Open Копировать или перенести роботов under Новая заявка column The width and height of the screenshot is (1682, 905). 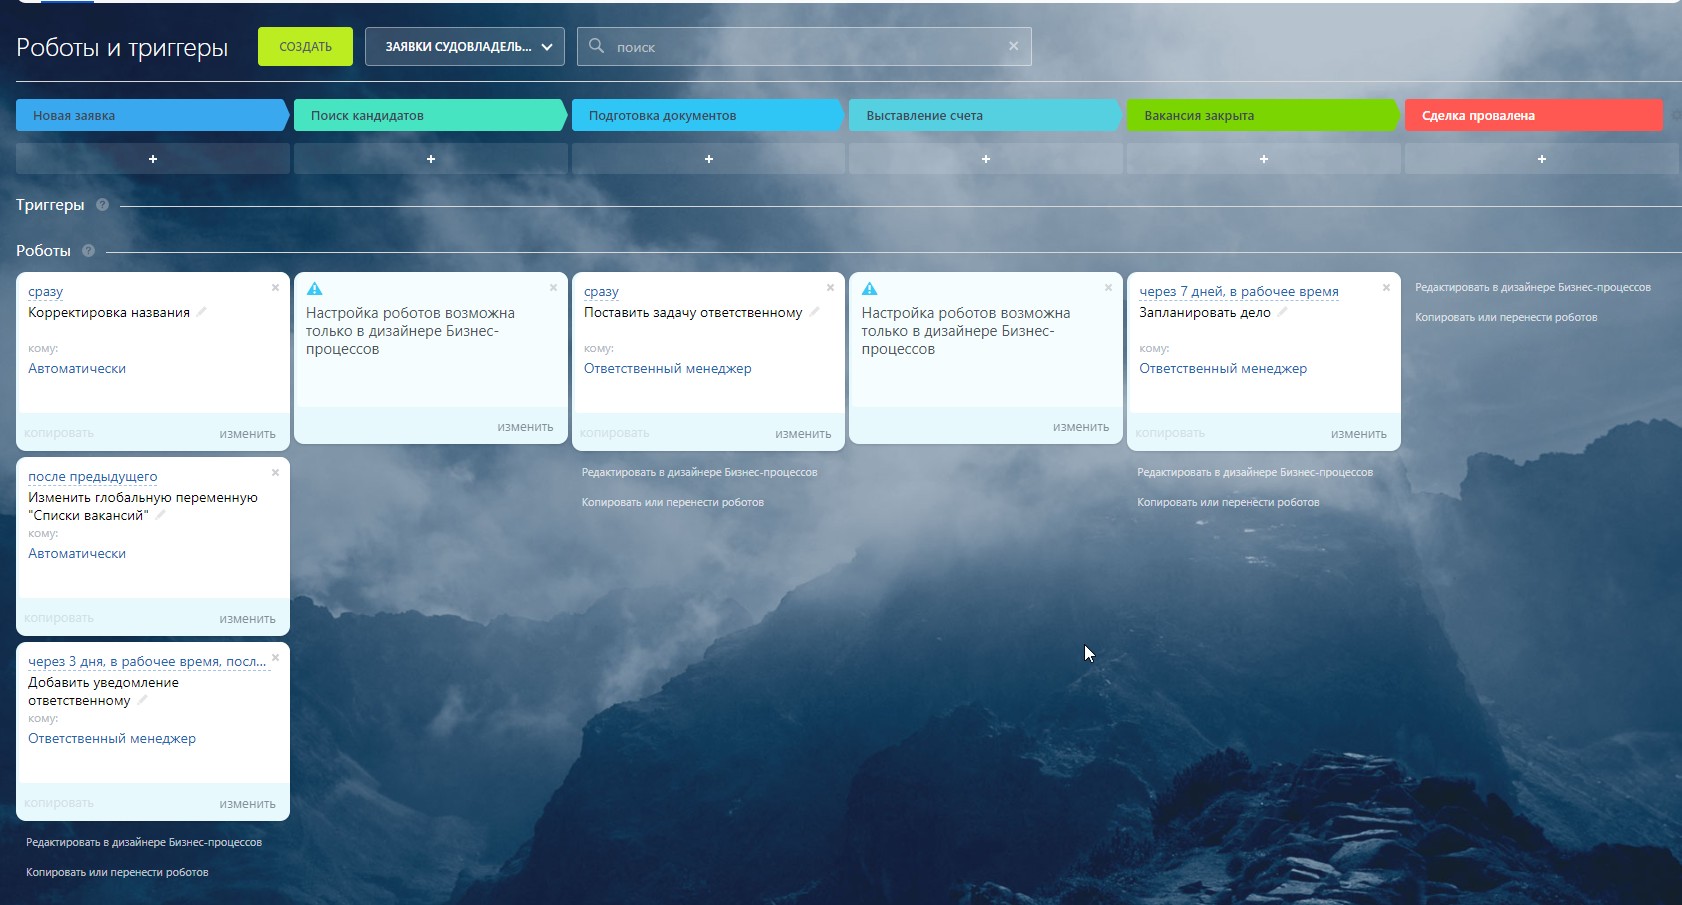pos(117,872)
